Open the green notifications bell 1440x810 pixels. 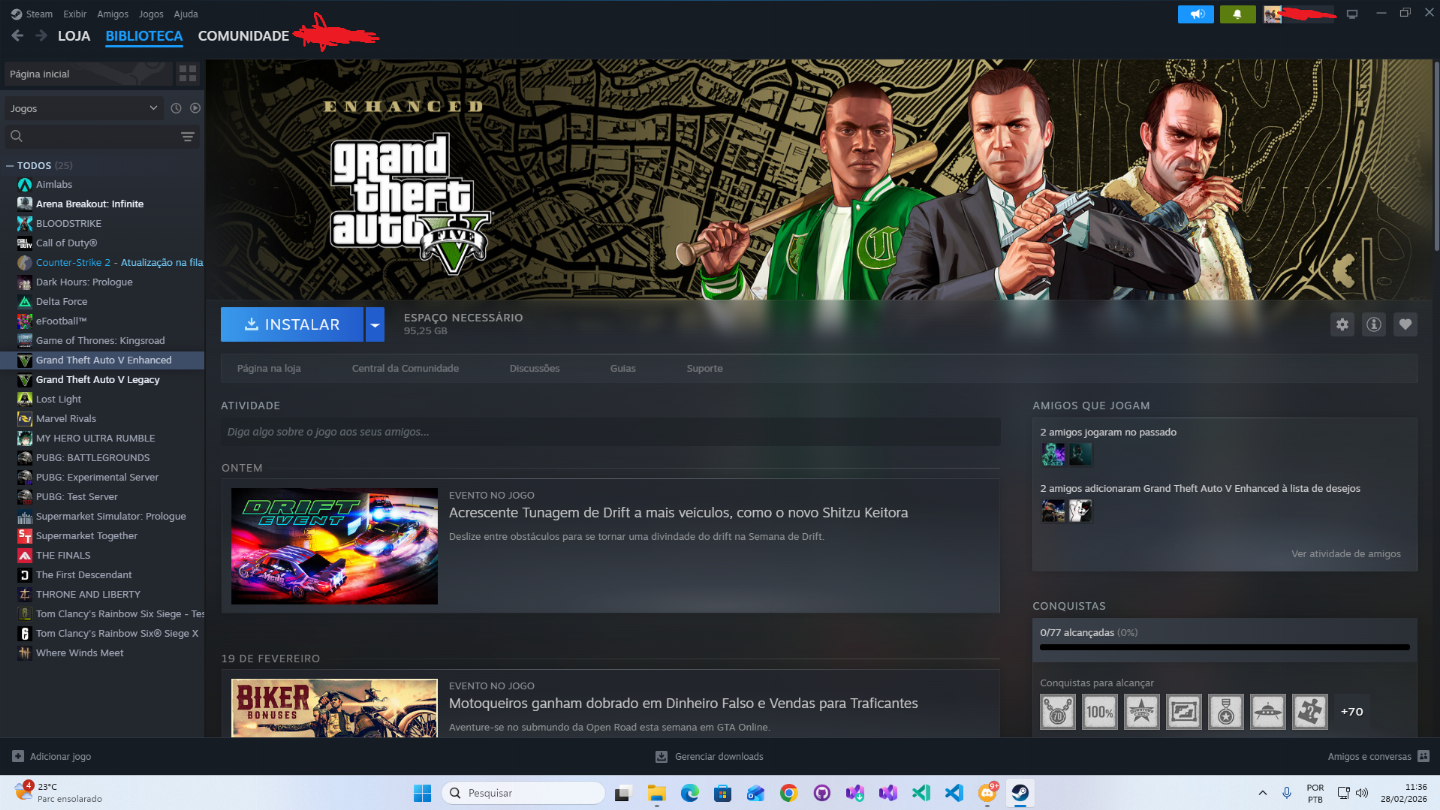tap(1237, 14)
